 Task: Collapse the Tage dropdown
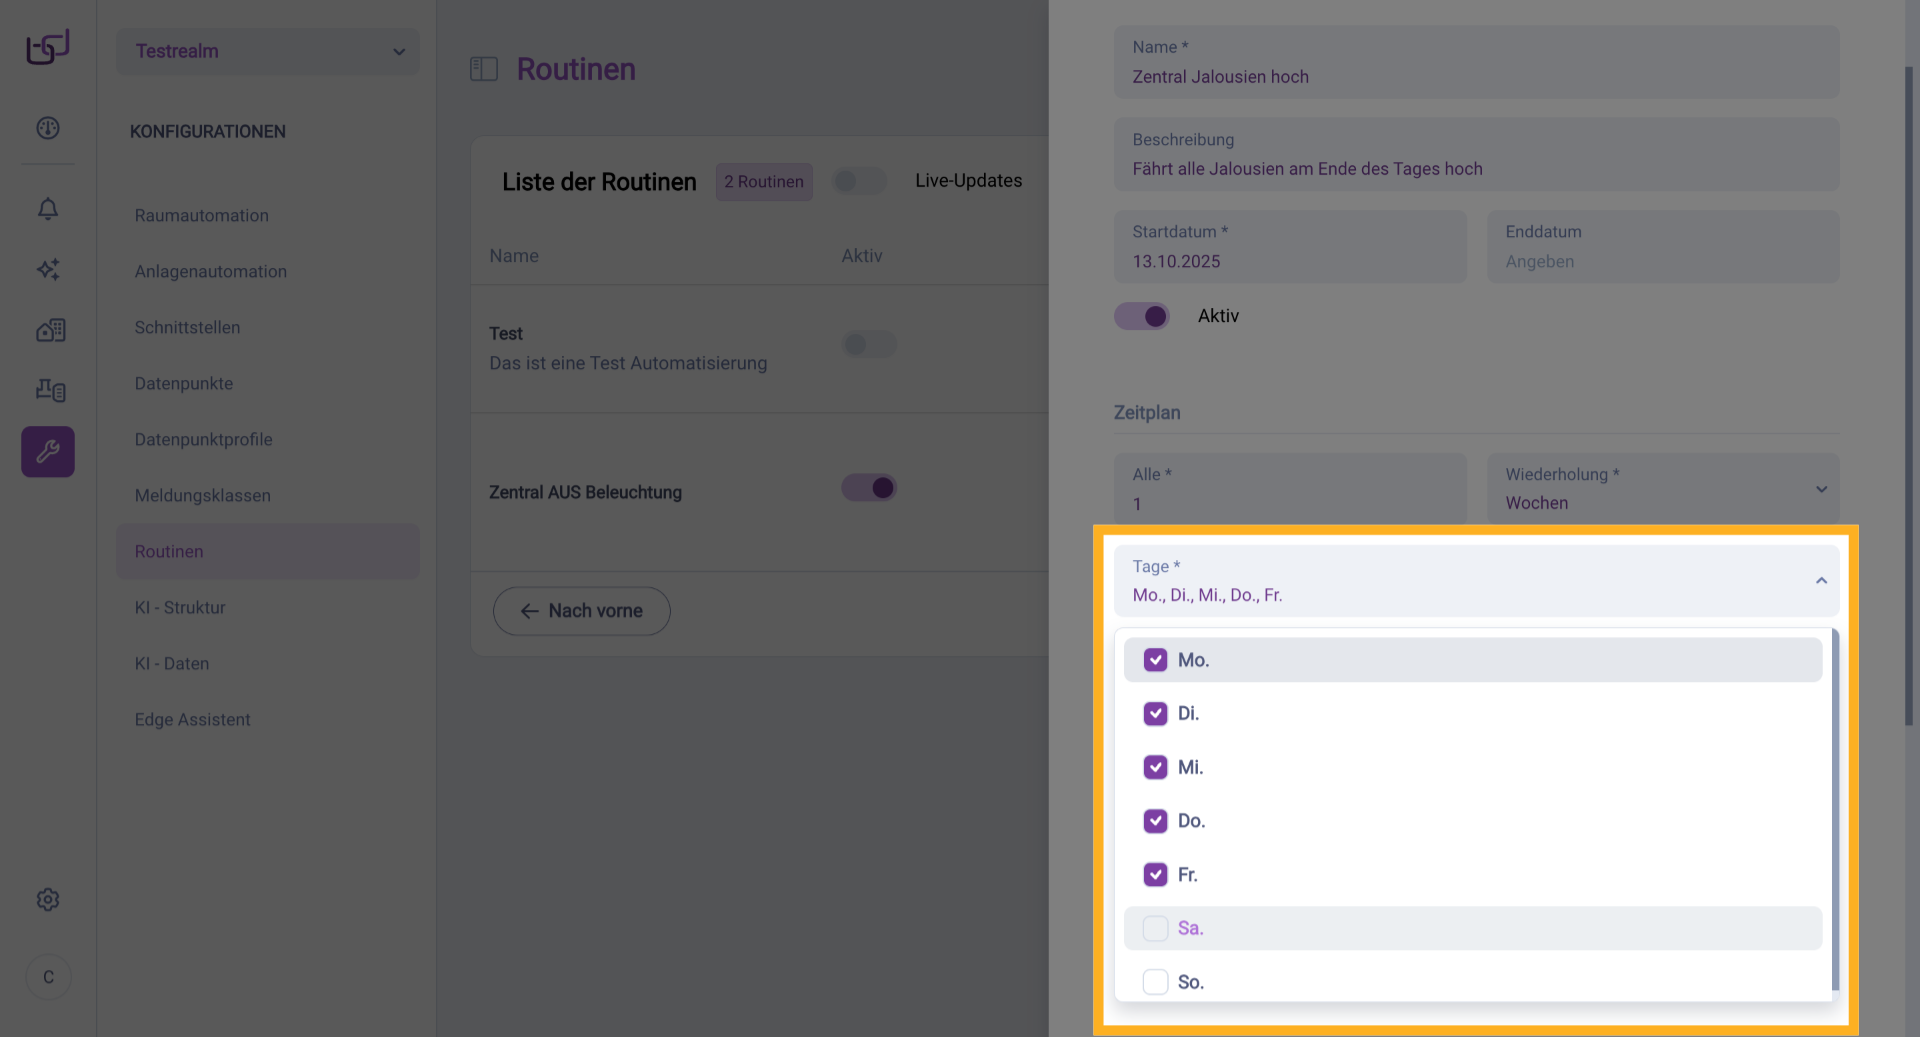pos(1820,581)
